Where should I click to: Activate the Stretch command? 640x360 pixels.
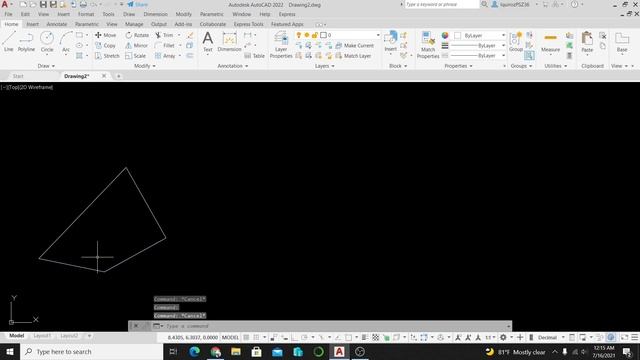click(x=107, y=56)
